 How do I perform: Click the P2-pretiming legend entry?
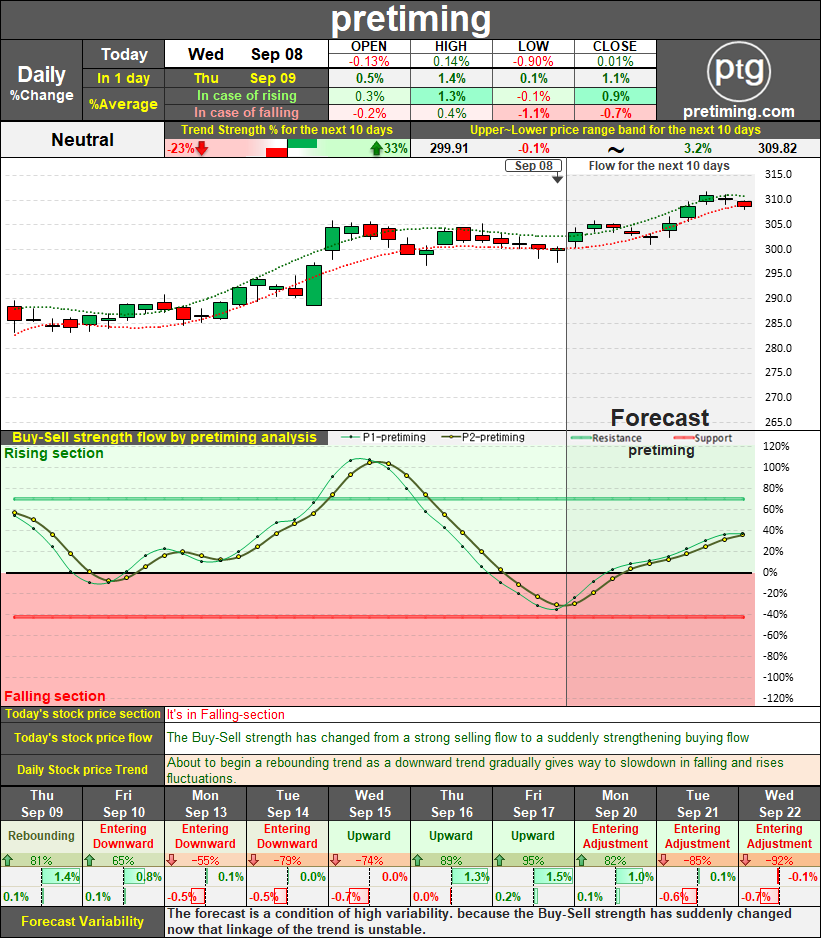(482, 437)
